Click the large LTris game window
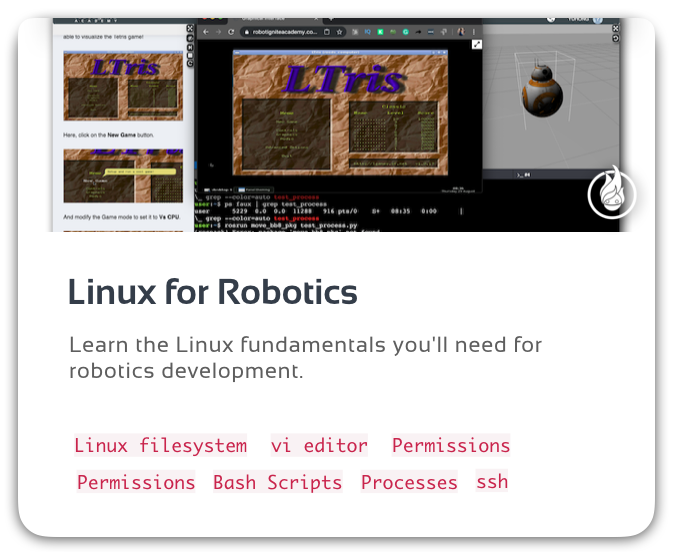Screen dimensions: 676x552 (340, 113)
